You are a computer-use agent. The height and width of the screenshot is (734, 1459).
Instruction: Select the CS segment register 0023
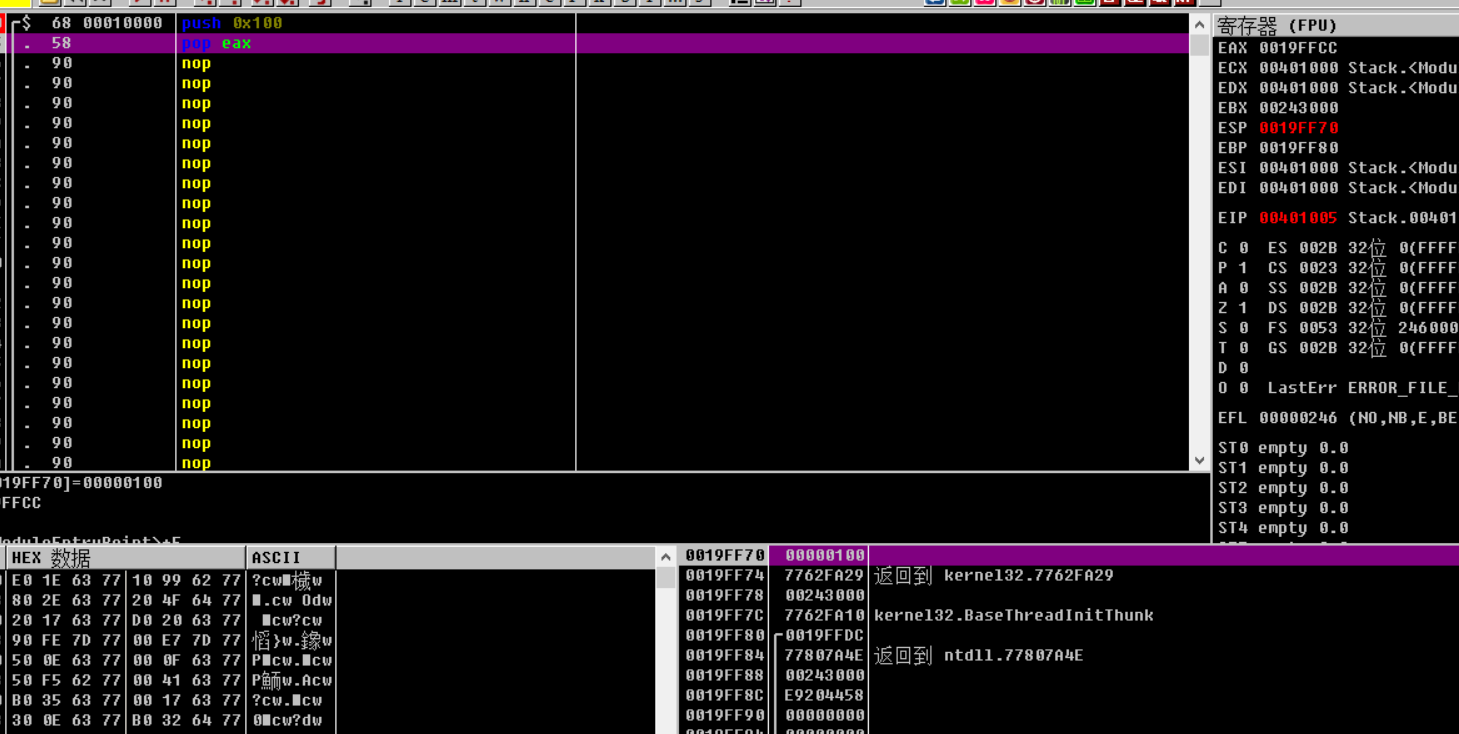(x=1318, y=268)
